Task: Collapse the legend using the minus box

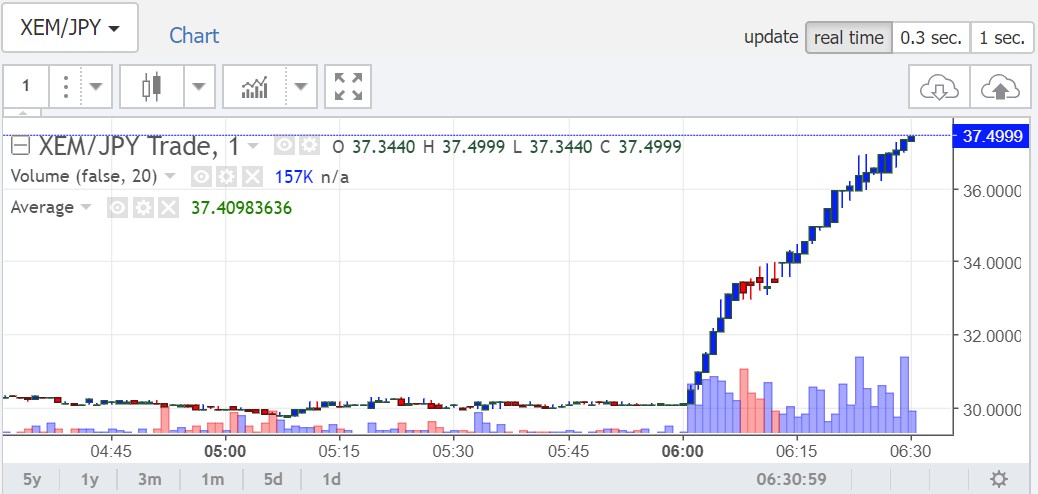Action: pos(21,146)
